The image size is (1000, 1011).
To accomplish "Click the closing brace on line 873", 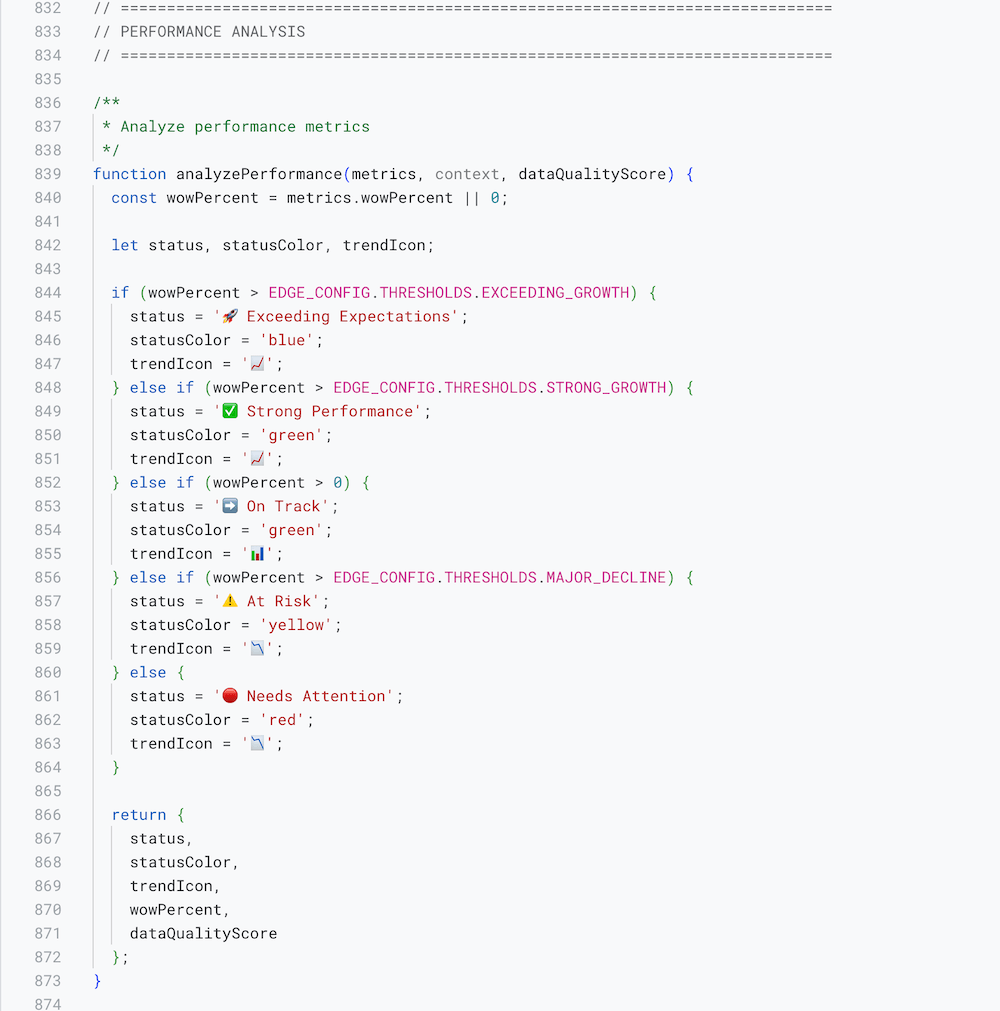I will [97, 981].
